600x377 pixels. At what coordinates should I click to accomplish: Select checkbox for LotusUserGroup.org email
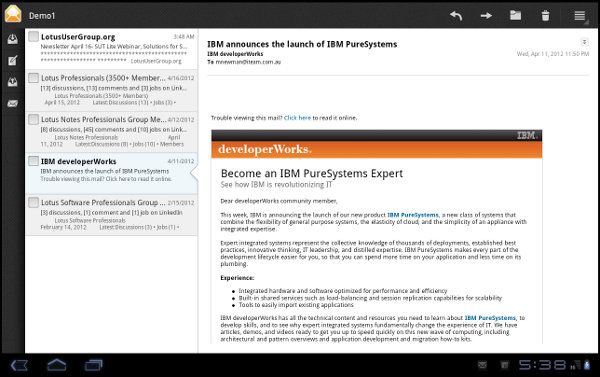[33, 36]
